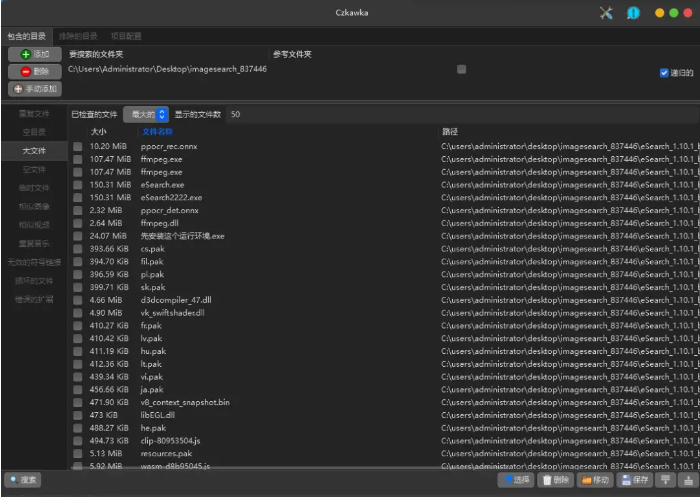The height and width of the screenshot is (497, 700).
Task: Toggle the upper panel with the down-arrow icon
Action: click(x=666, y=480)
